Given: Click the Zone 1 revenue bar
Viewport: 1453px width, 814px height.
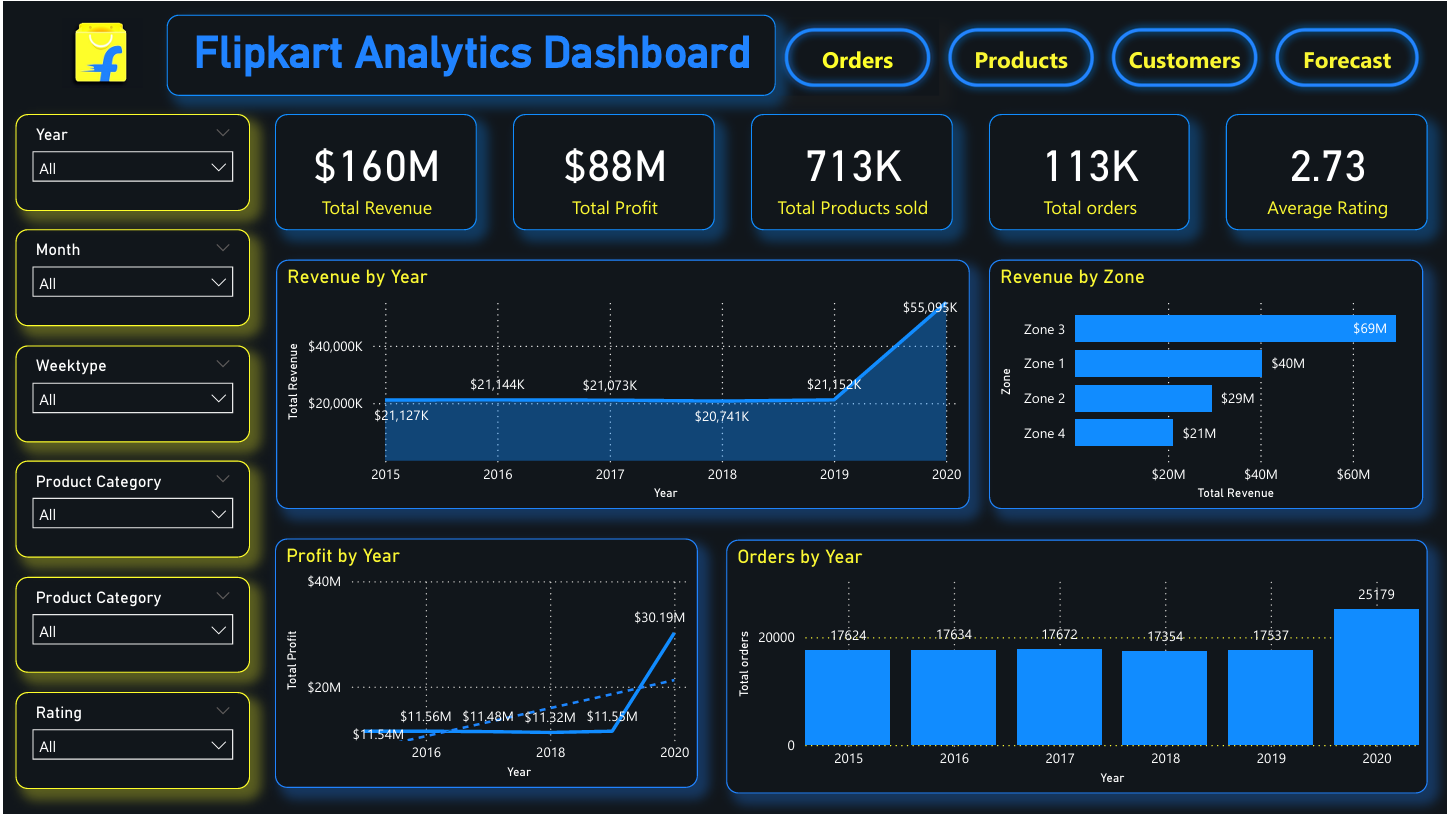Looking at the screenshot, I should pyautogui.click(x=1168, y=363).
